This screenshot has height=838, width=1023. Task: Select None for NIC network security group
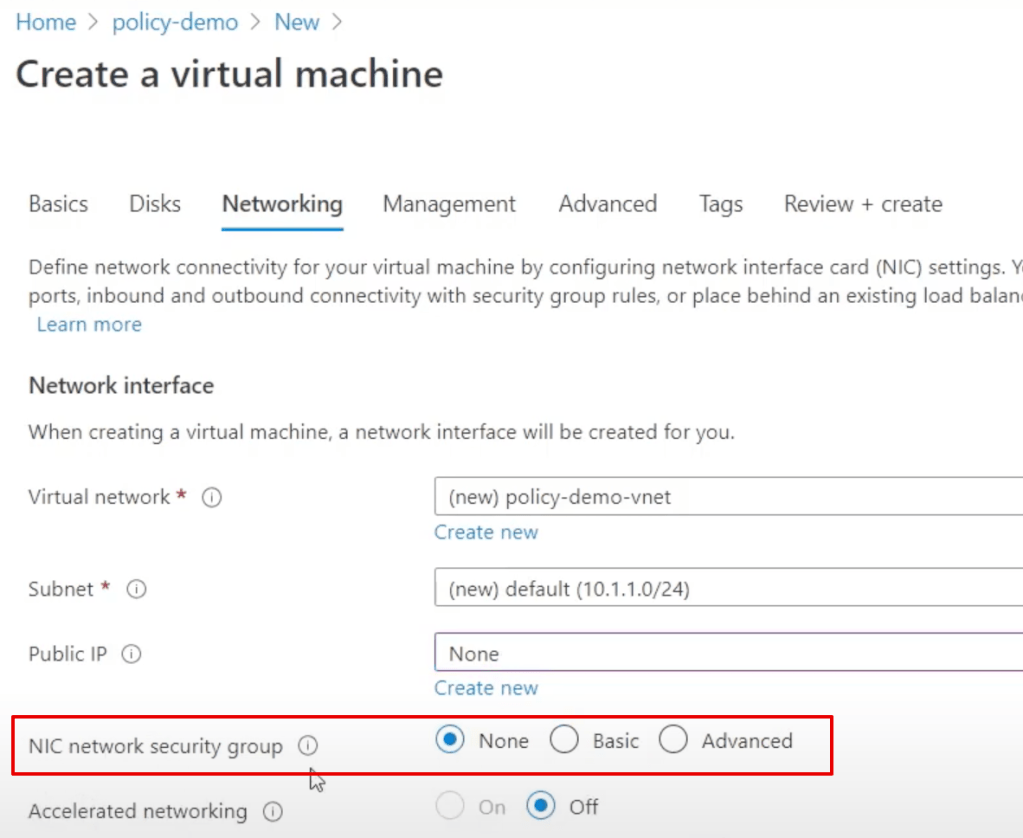[x=451, y=741]
